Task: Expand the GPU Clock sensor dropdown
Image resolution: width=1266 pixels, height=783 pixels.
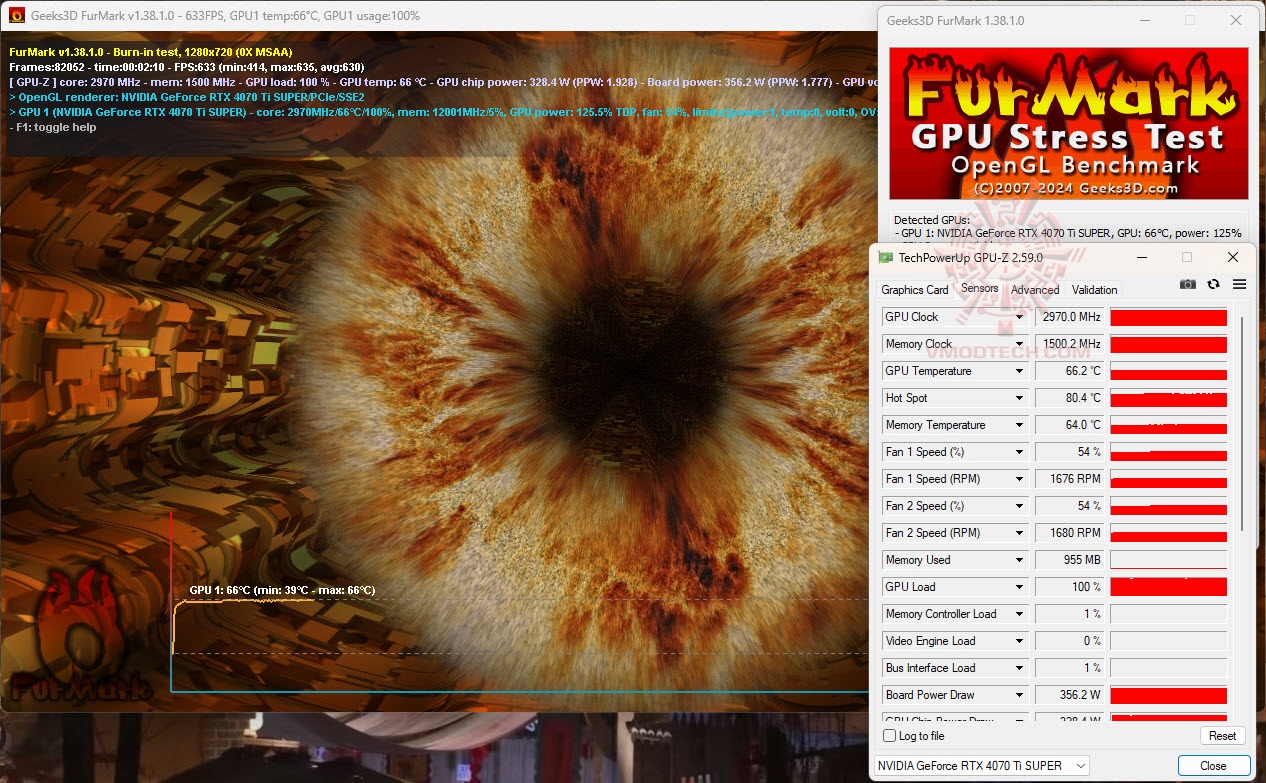Action: pyautogui.click(x=1019, y=317)
